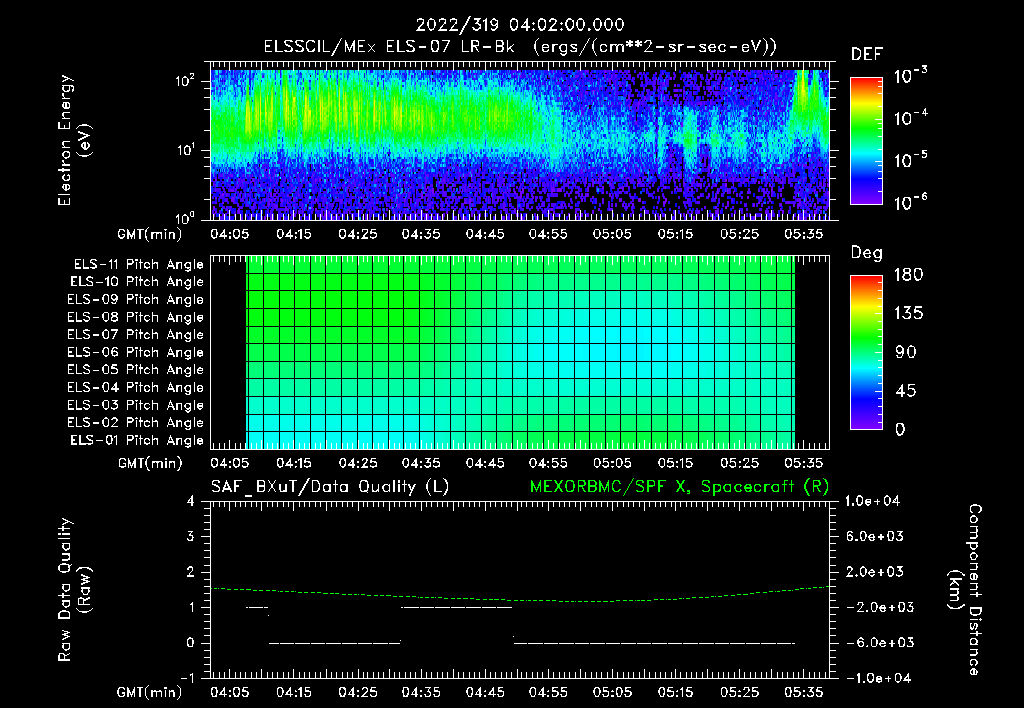1024x708 pixels.
Task: Click the 10^-6 DEF scale value
Action: [x=910, y=202]
